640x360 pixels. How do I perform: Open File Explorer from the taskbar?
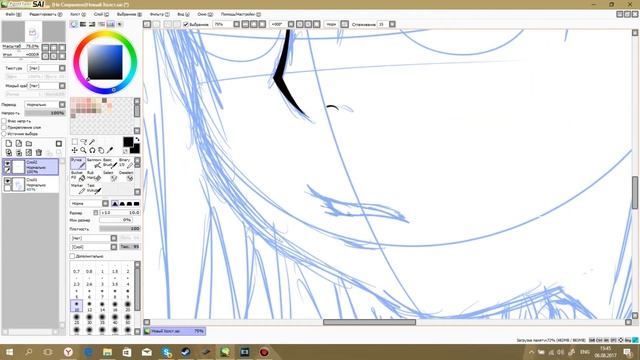tap(107, 352)
